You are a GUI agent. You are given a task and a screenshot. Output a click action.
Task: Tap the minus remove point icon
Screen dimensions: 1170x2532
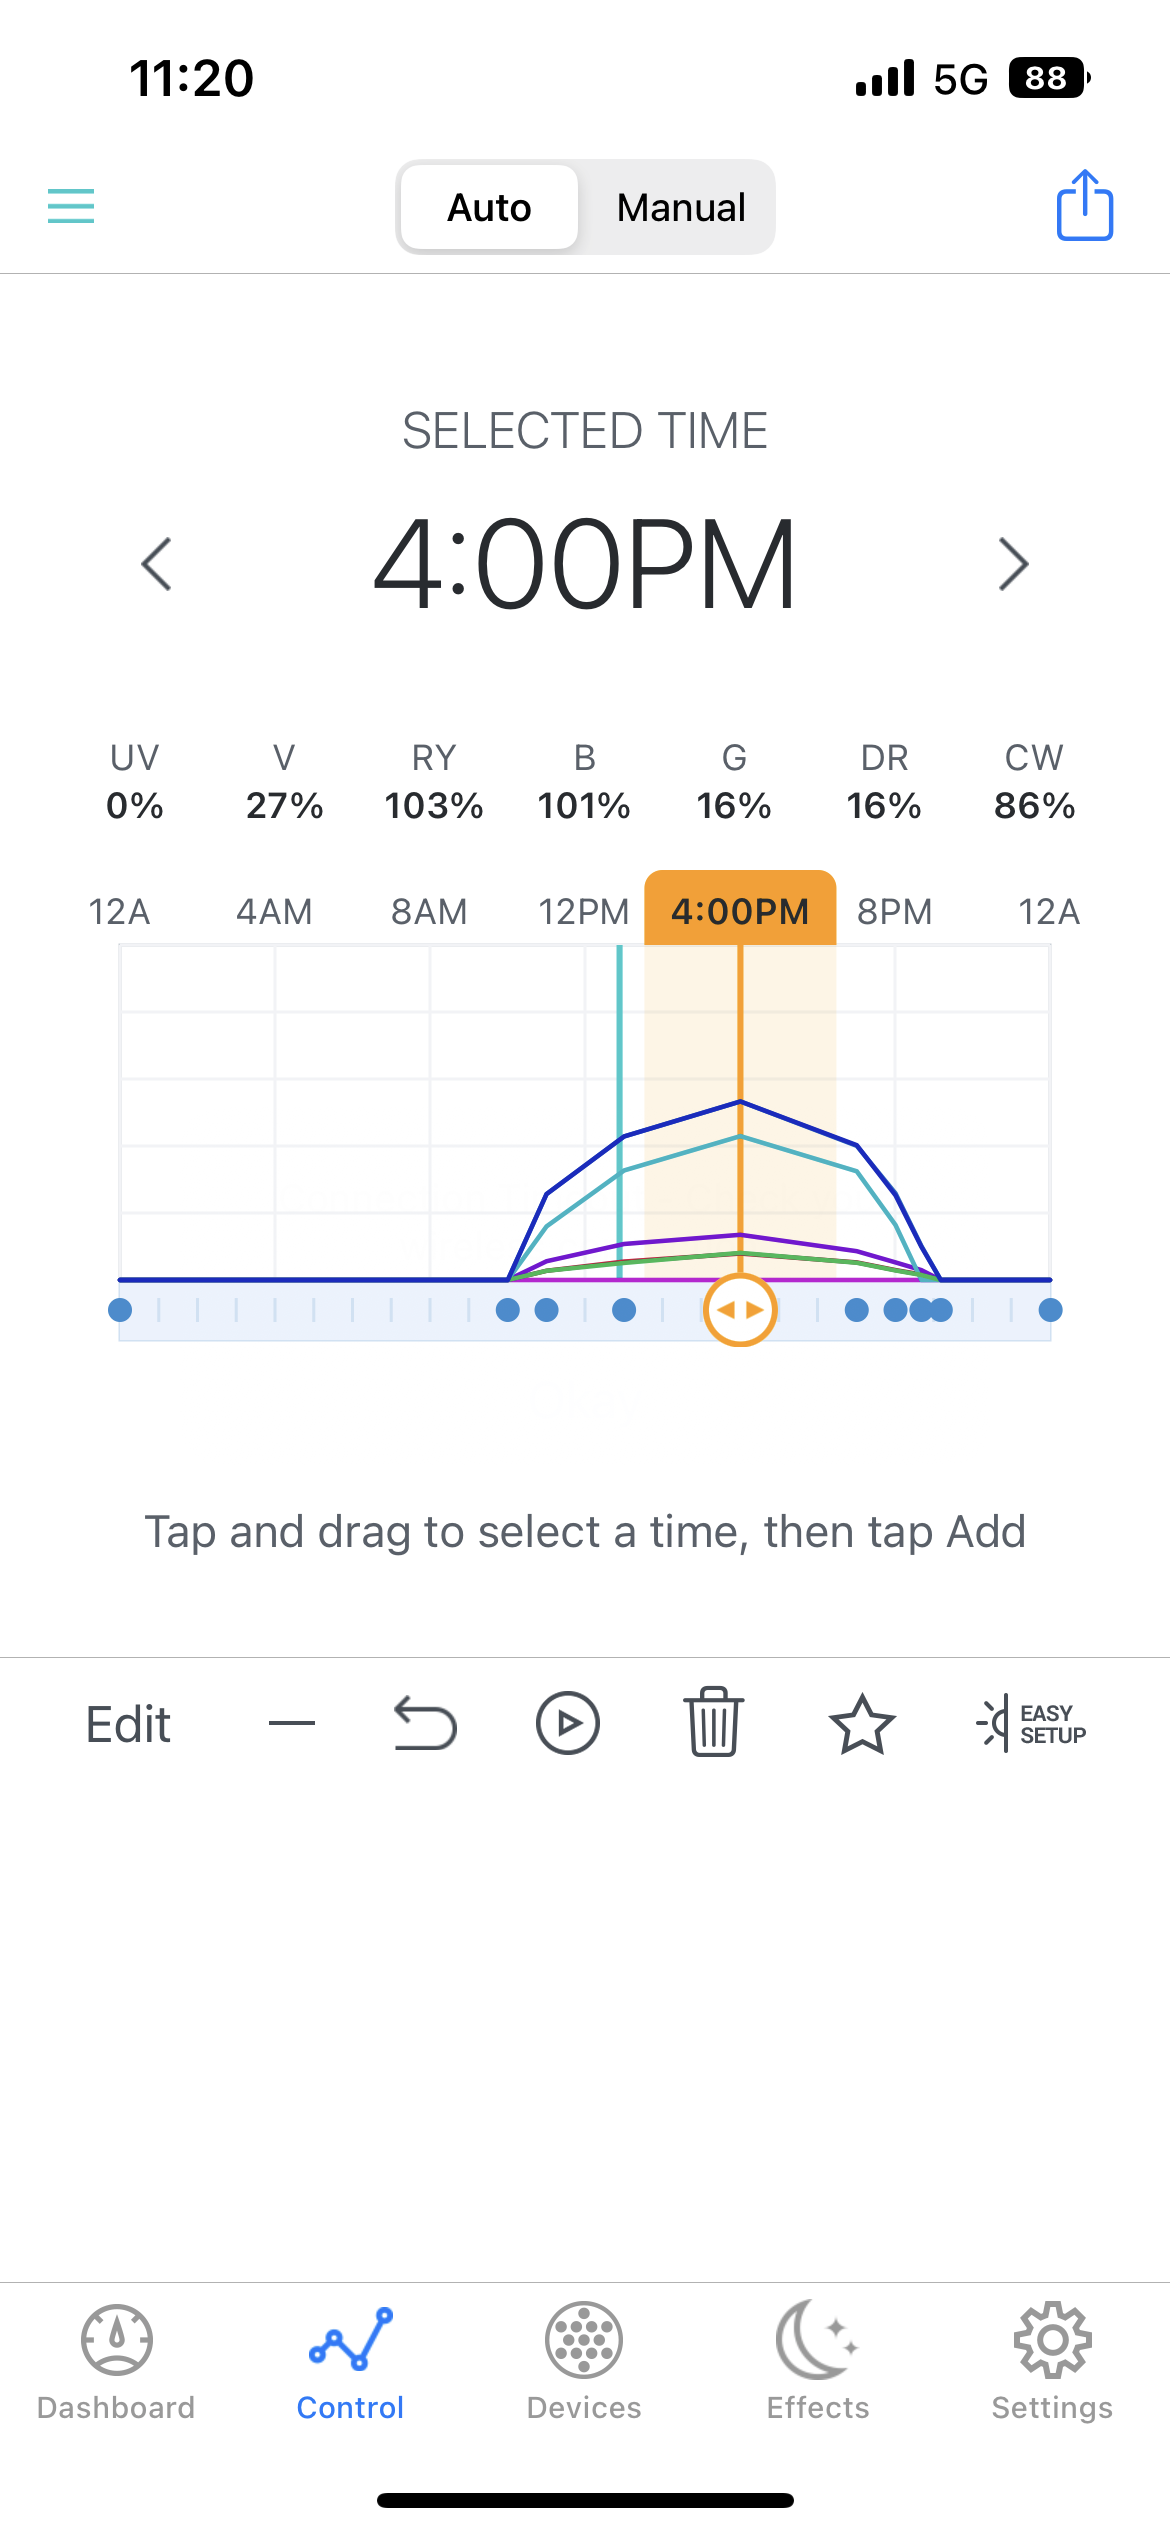(x=292, y=1723)
